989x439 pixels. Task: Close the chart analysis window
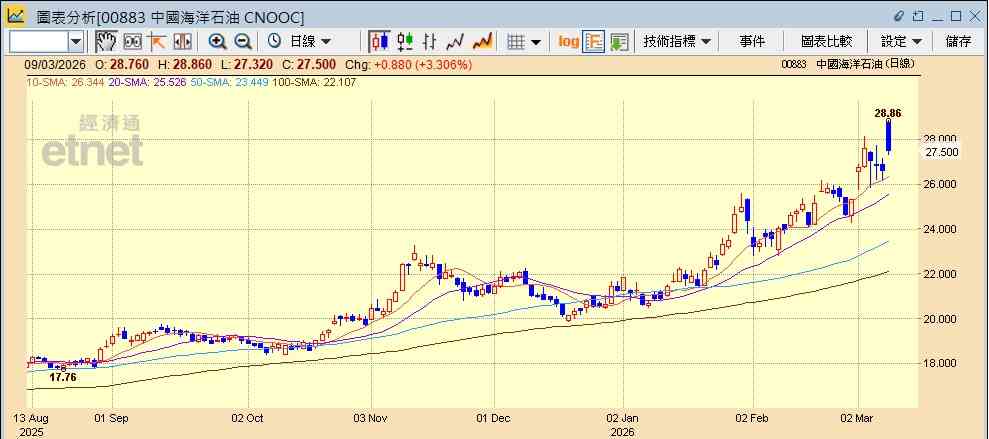pyautogui.click(x=974, y=16)
